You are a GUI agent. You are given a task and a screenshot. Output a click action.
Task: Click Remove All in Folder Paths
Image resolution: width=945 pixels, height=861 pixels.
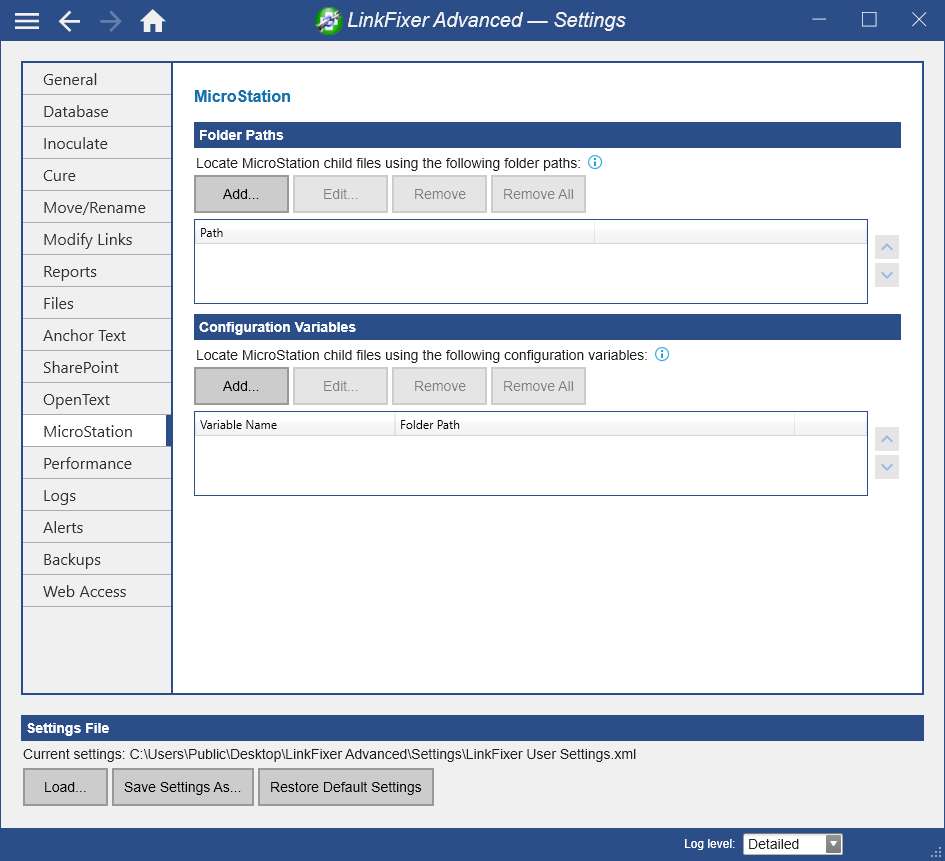pos(538,194)
